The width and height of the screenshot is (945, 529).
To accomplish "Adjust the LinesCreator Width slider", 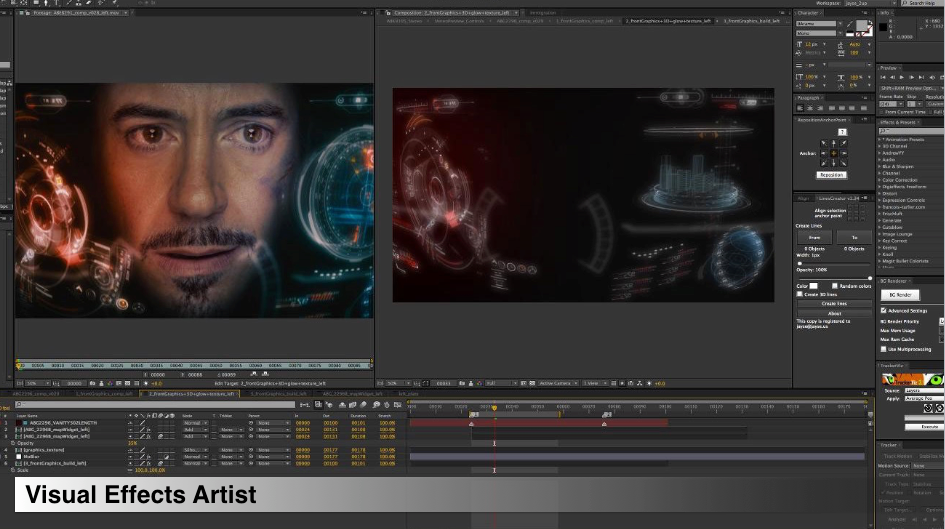I will click(834, 263).
